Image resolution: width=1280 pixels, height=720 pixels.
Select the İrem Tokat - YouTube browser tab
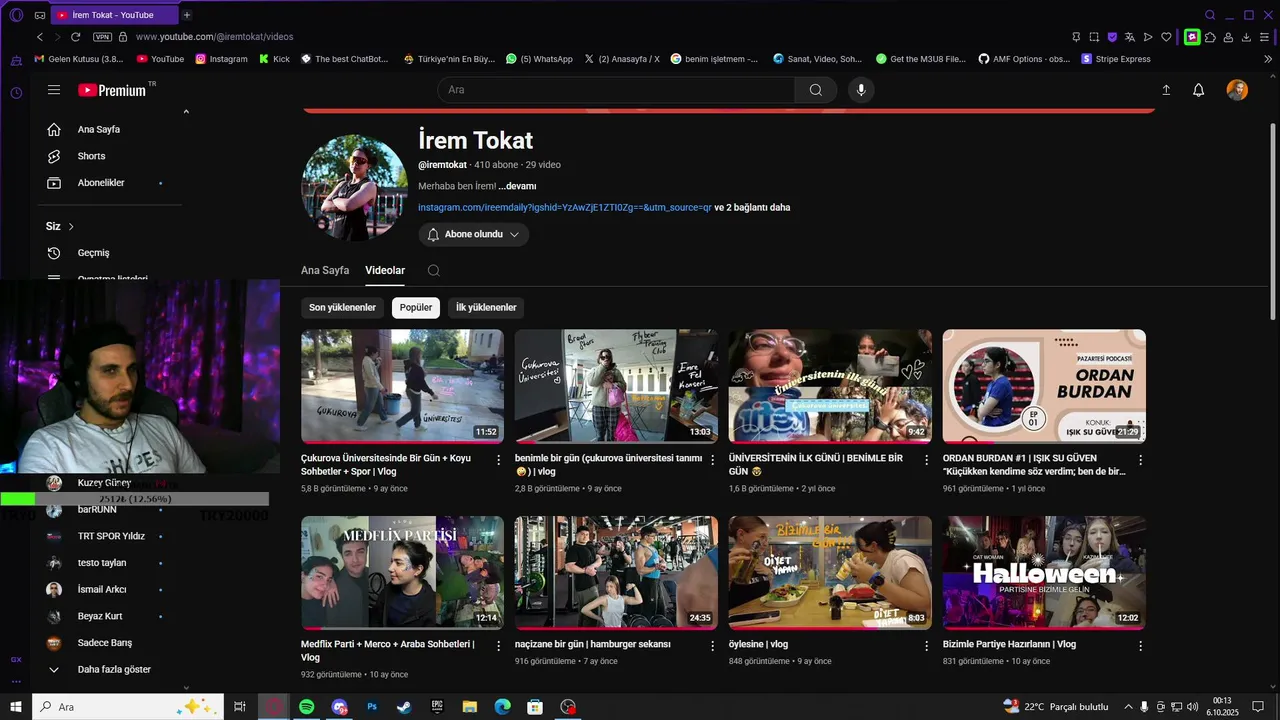click(113, 15)
